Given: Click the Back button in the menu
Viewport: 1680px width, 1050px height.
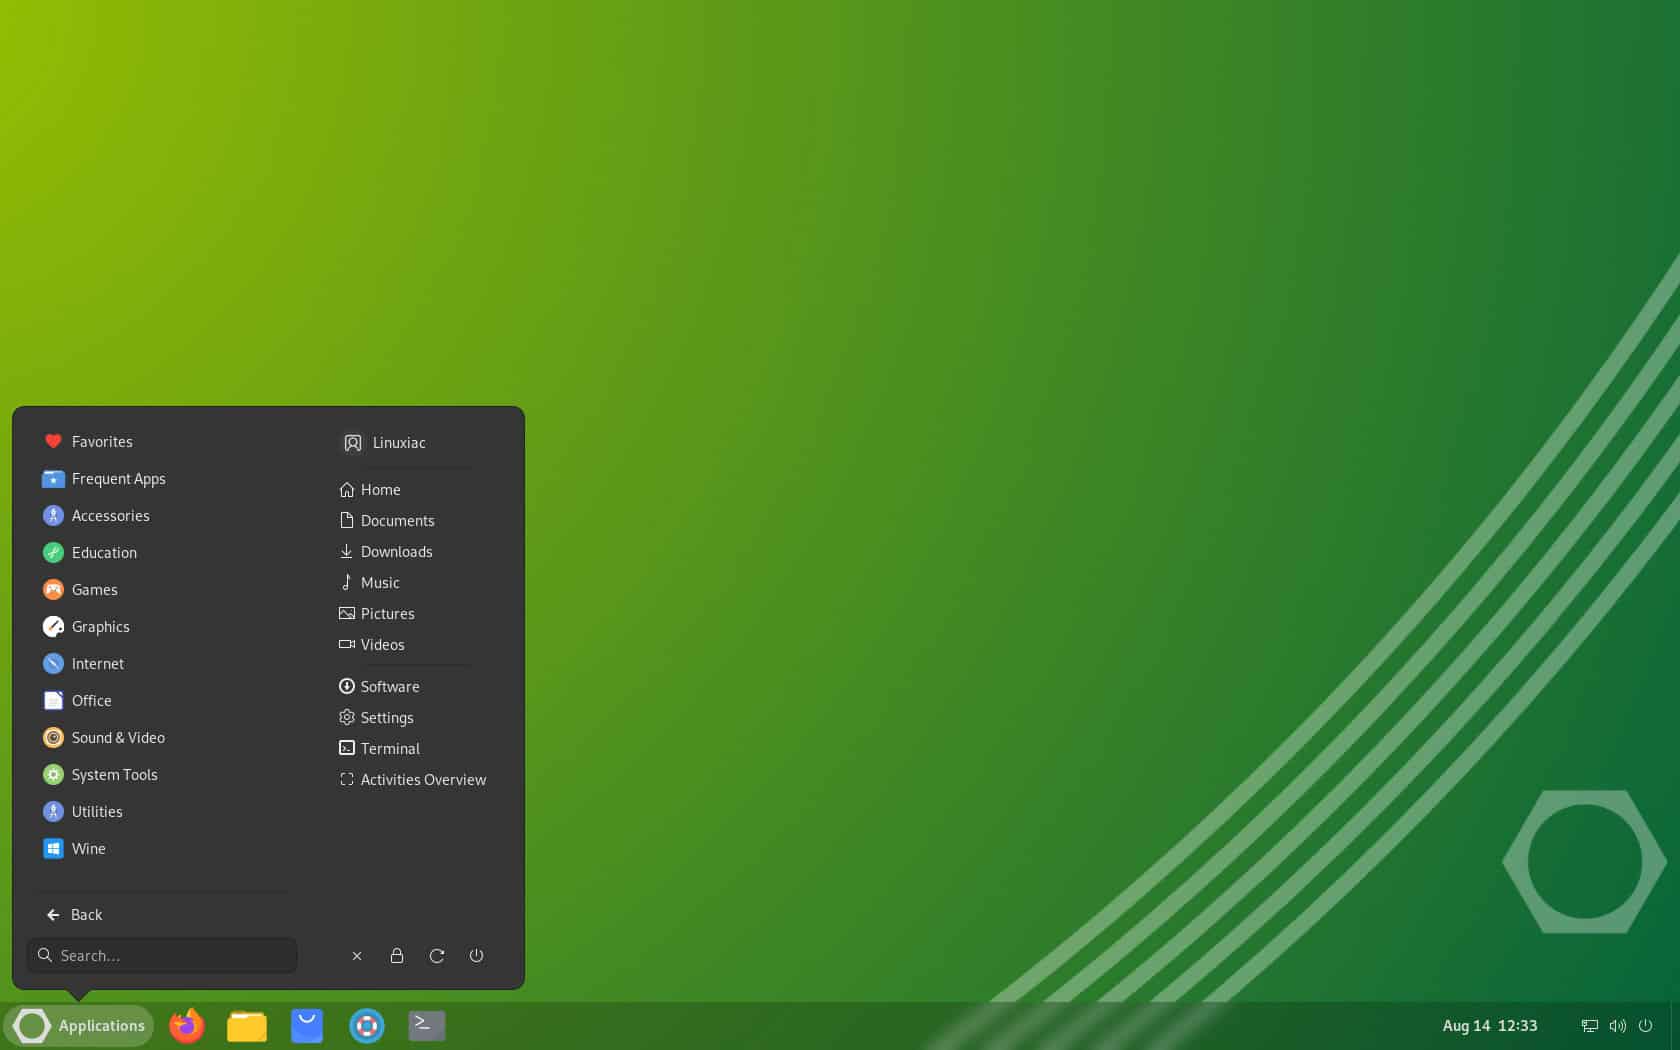Looking at the screenshot, I should [x=86, y=914].
